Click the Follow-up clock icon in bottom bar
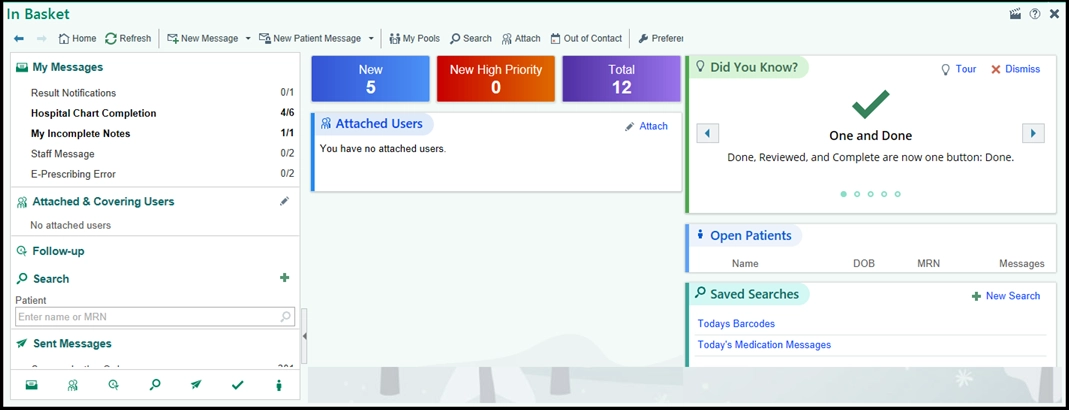1069x410 pixels. (113, 385)
